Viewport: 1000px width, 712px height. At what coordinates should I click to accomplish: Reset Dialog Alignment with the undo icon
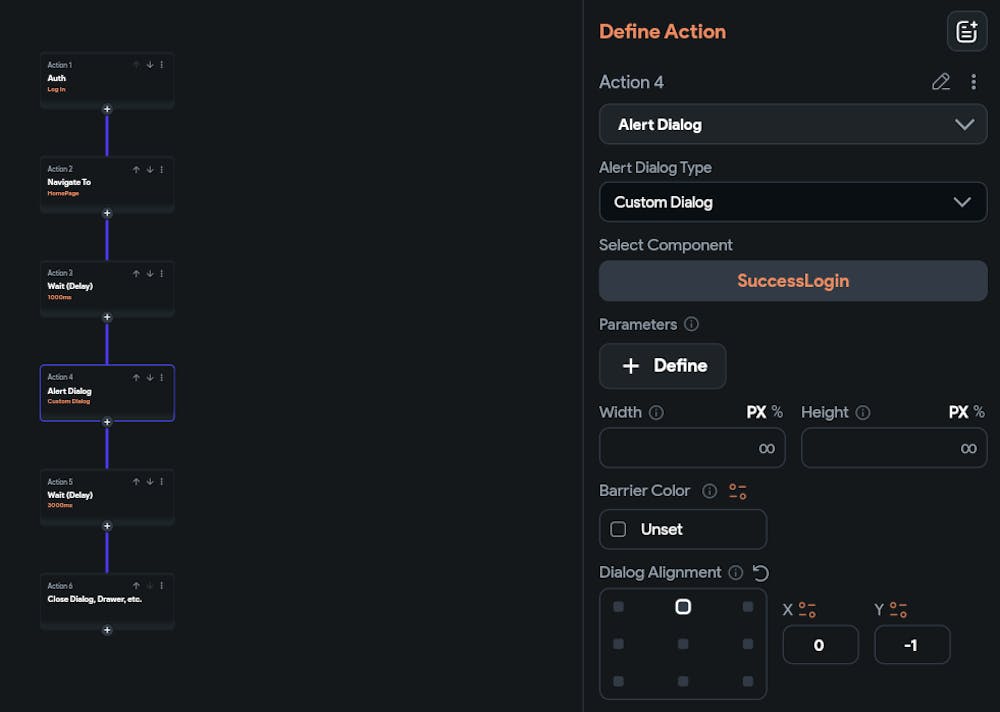761,573
